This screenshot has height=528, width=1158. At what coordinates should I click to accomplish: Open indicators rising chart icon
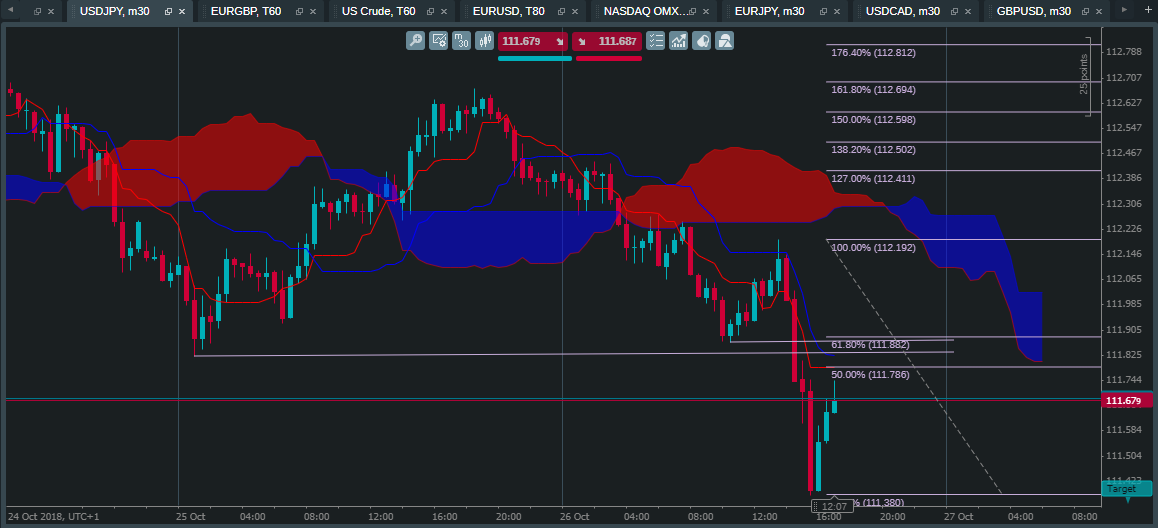click(x=679, y=41)
